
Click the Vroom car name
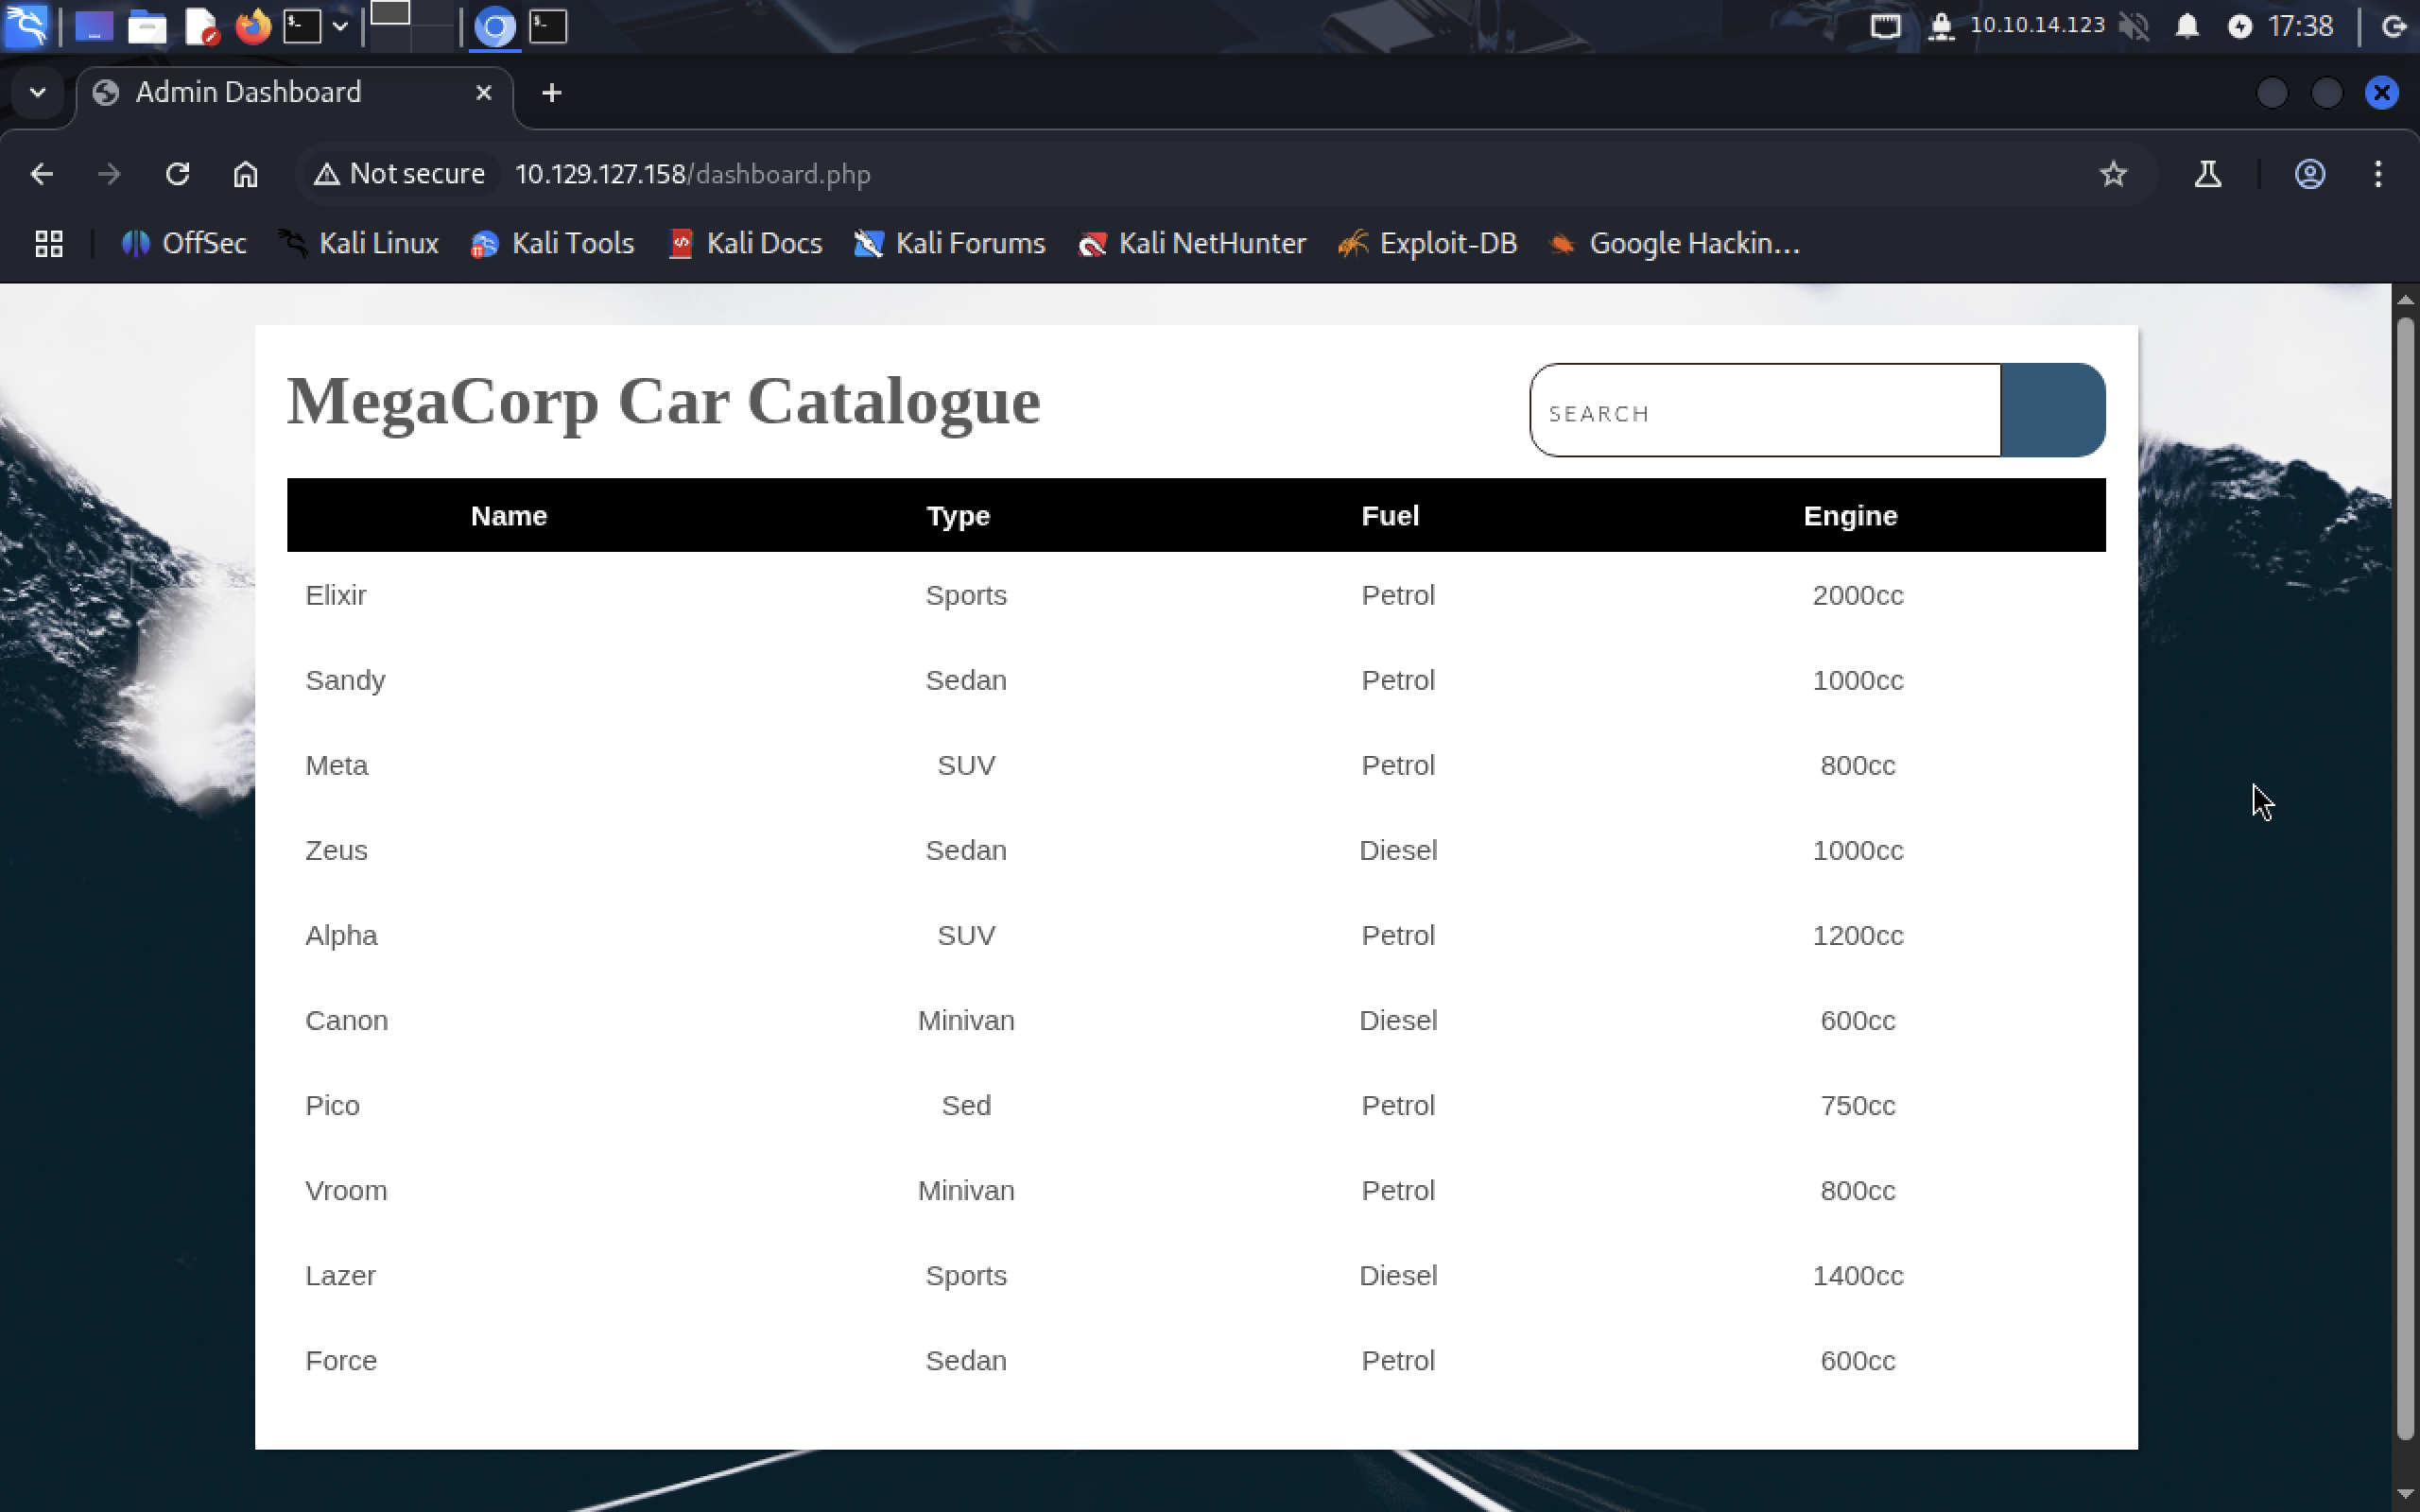pos(346,1190)
